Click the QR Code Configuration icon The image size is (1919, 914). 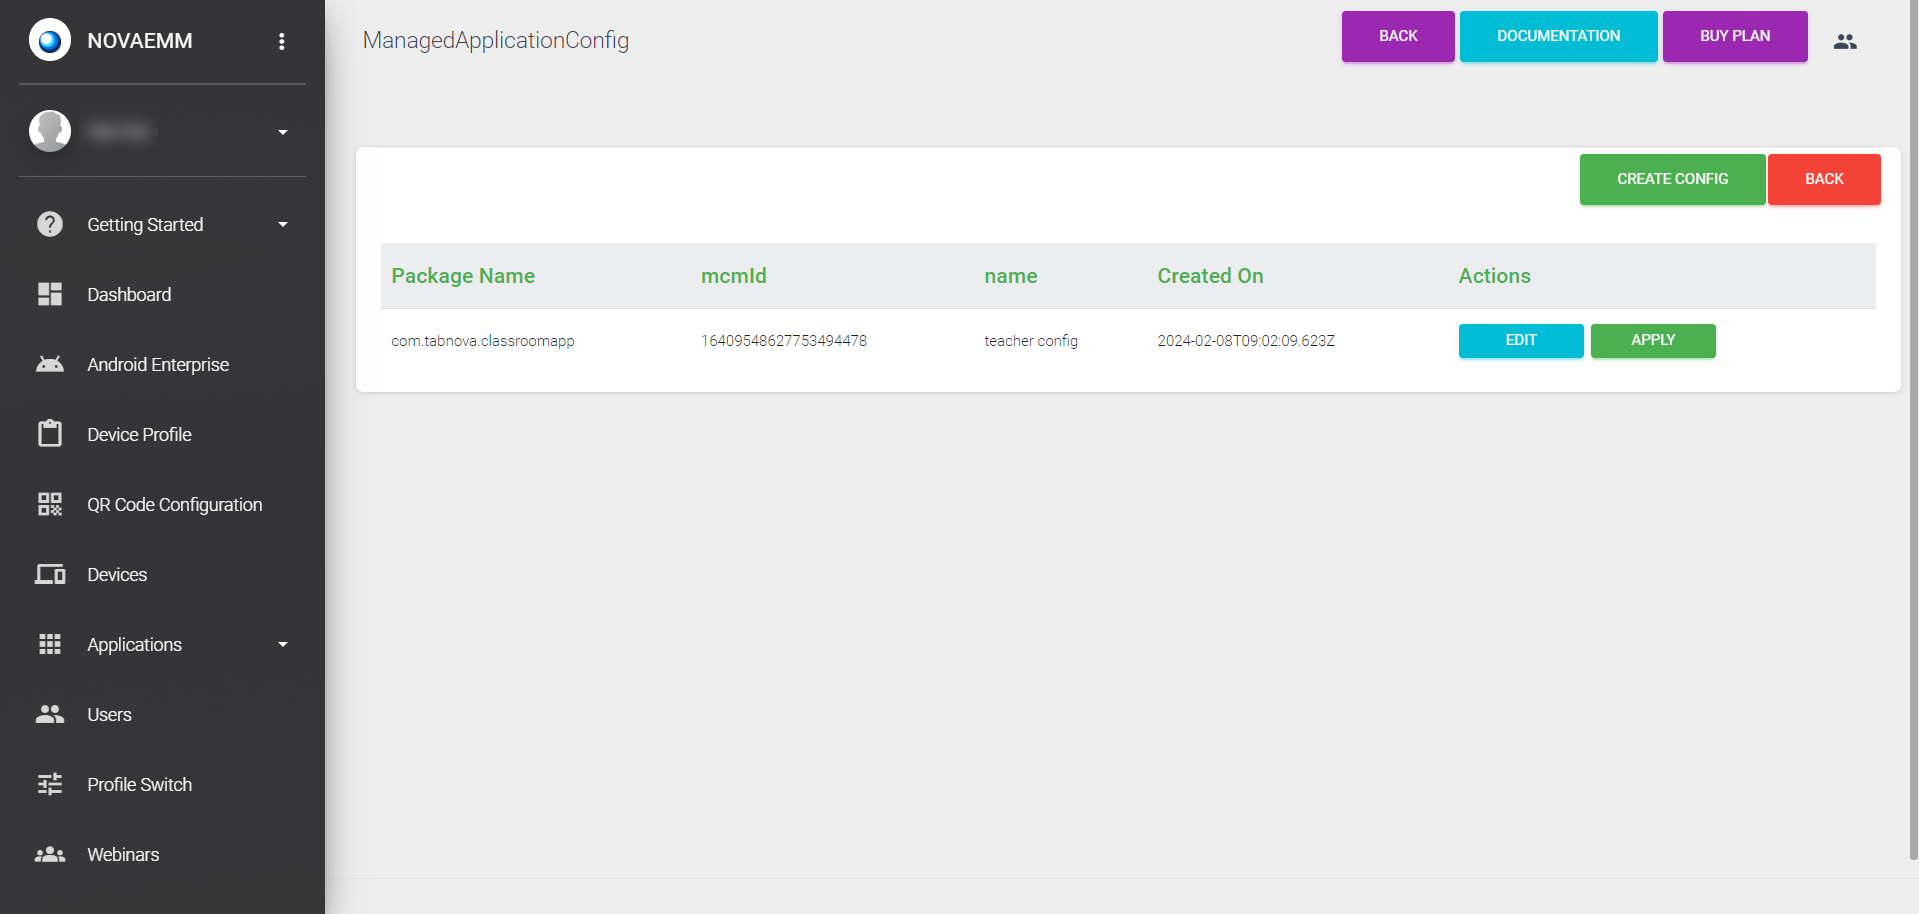point(50,504)
